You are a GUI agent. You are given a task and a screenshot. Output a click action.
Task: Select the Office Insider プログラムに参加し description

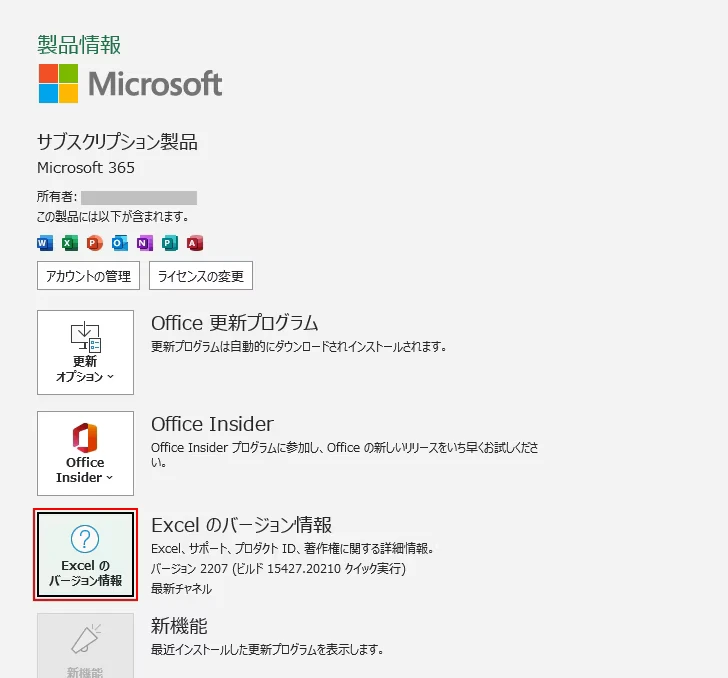(x=345, y=455)
